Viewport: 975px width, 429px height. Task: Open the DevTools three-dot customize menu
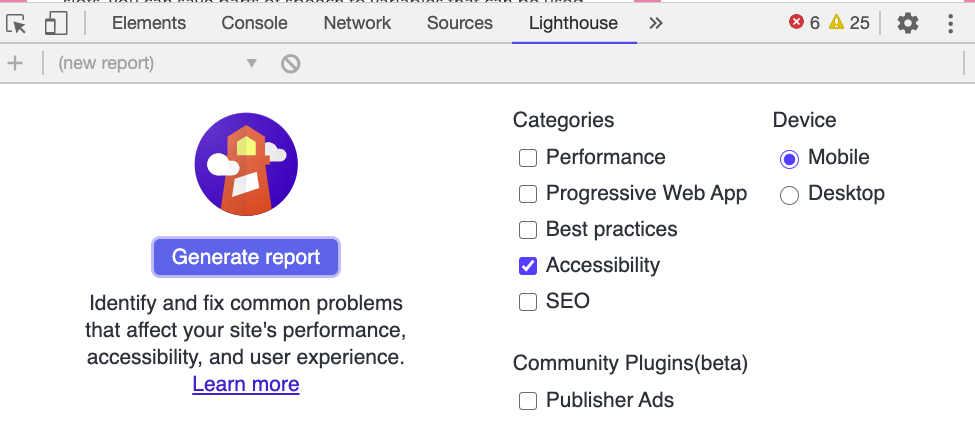point(950,24)
